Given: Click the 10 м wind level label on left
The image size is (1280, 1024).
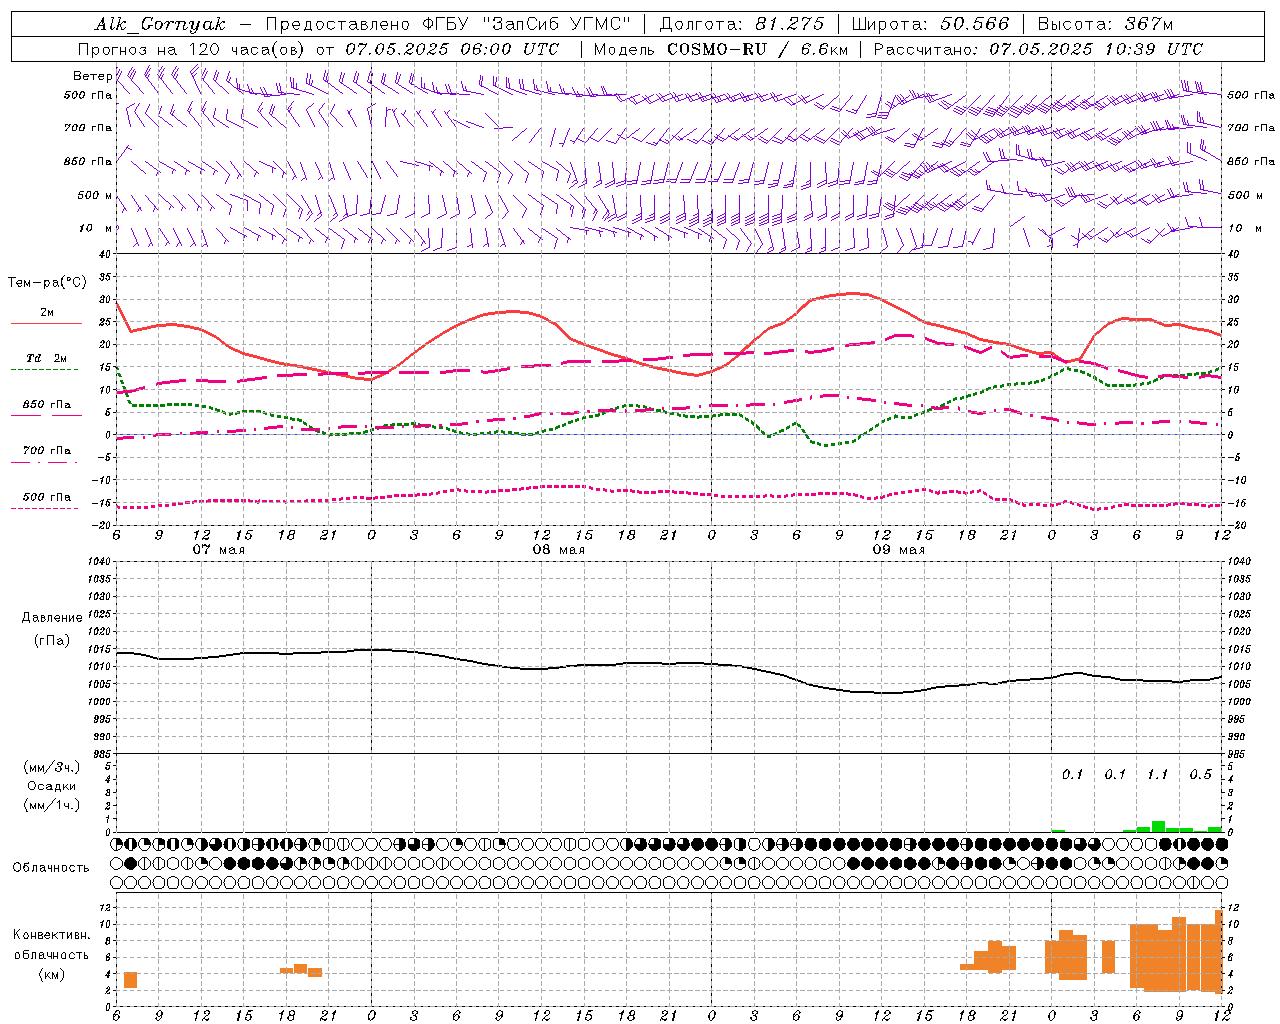Looking at the screenshot, I should pos(96,228).
